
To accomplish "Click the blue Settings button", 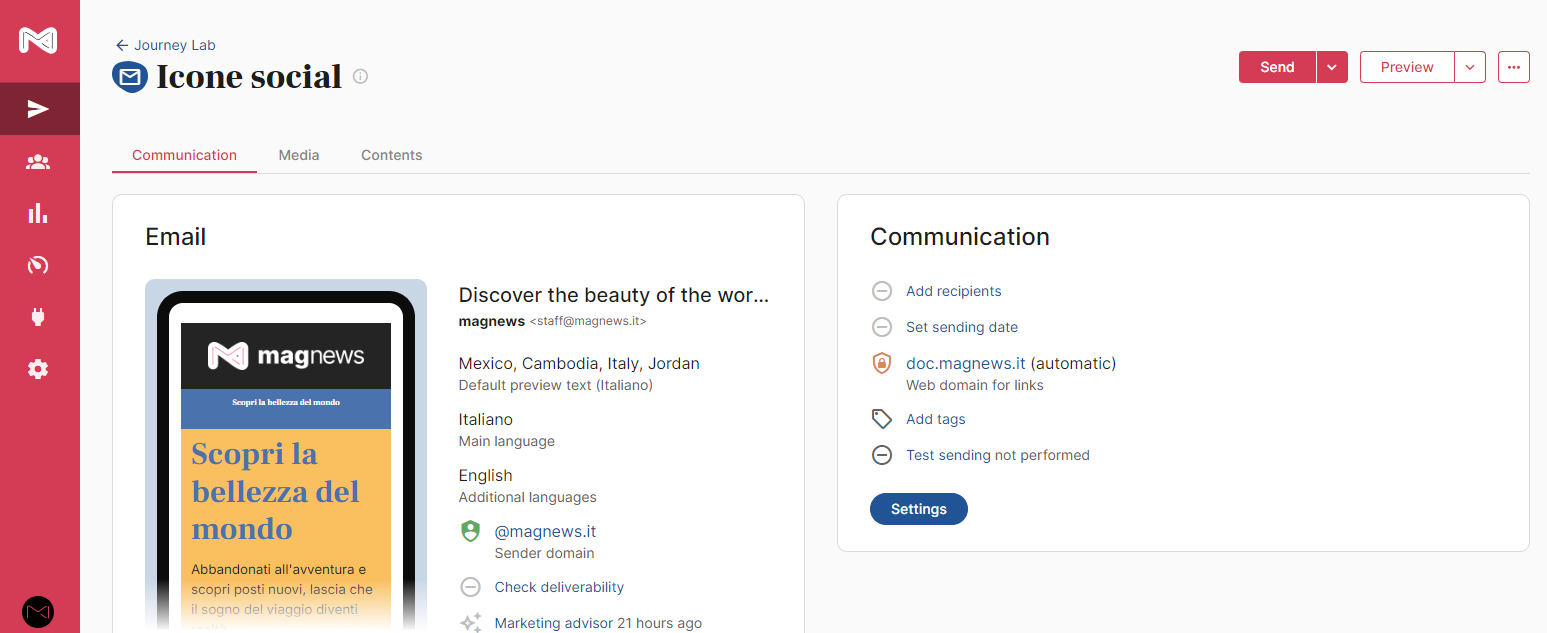I will point(919,509).
